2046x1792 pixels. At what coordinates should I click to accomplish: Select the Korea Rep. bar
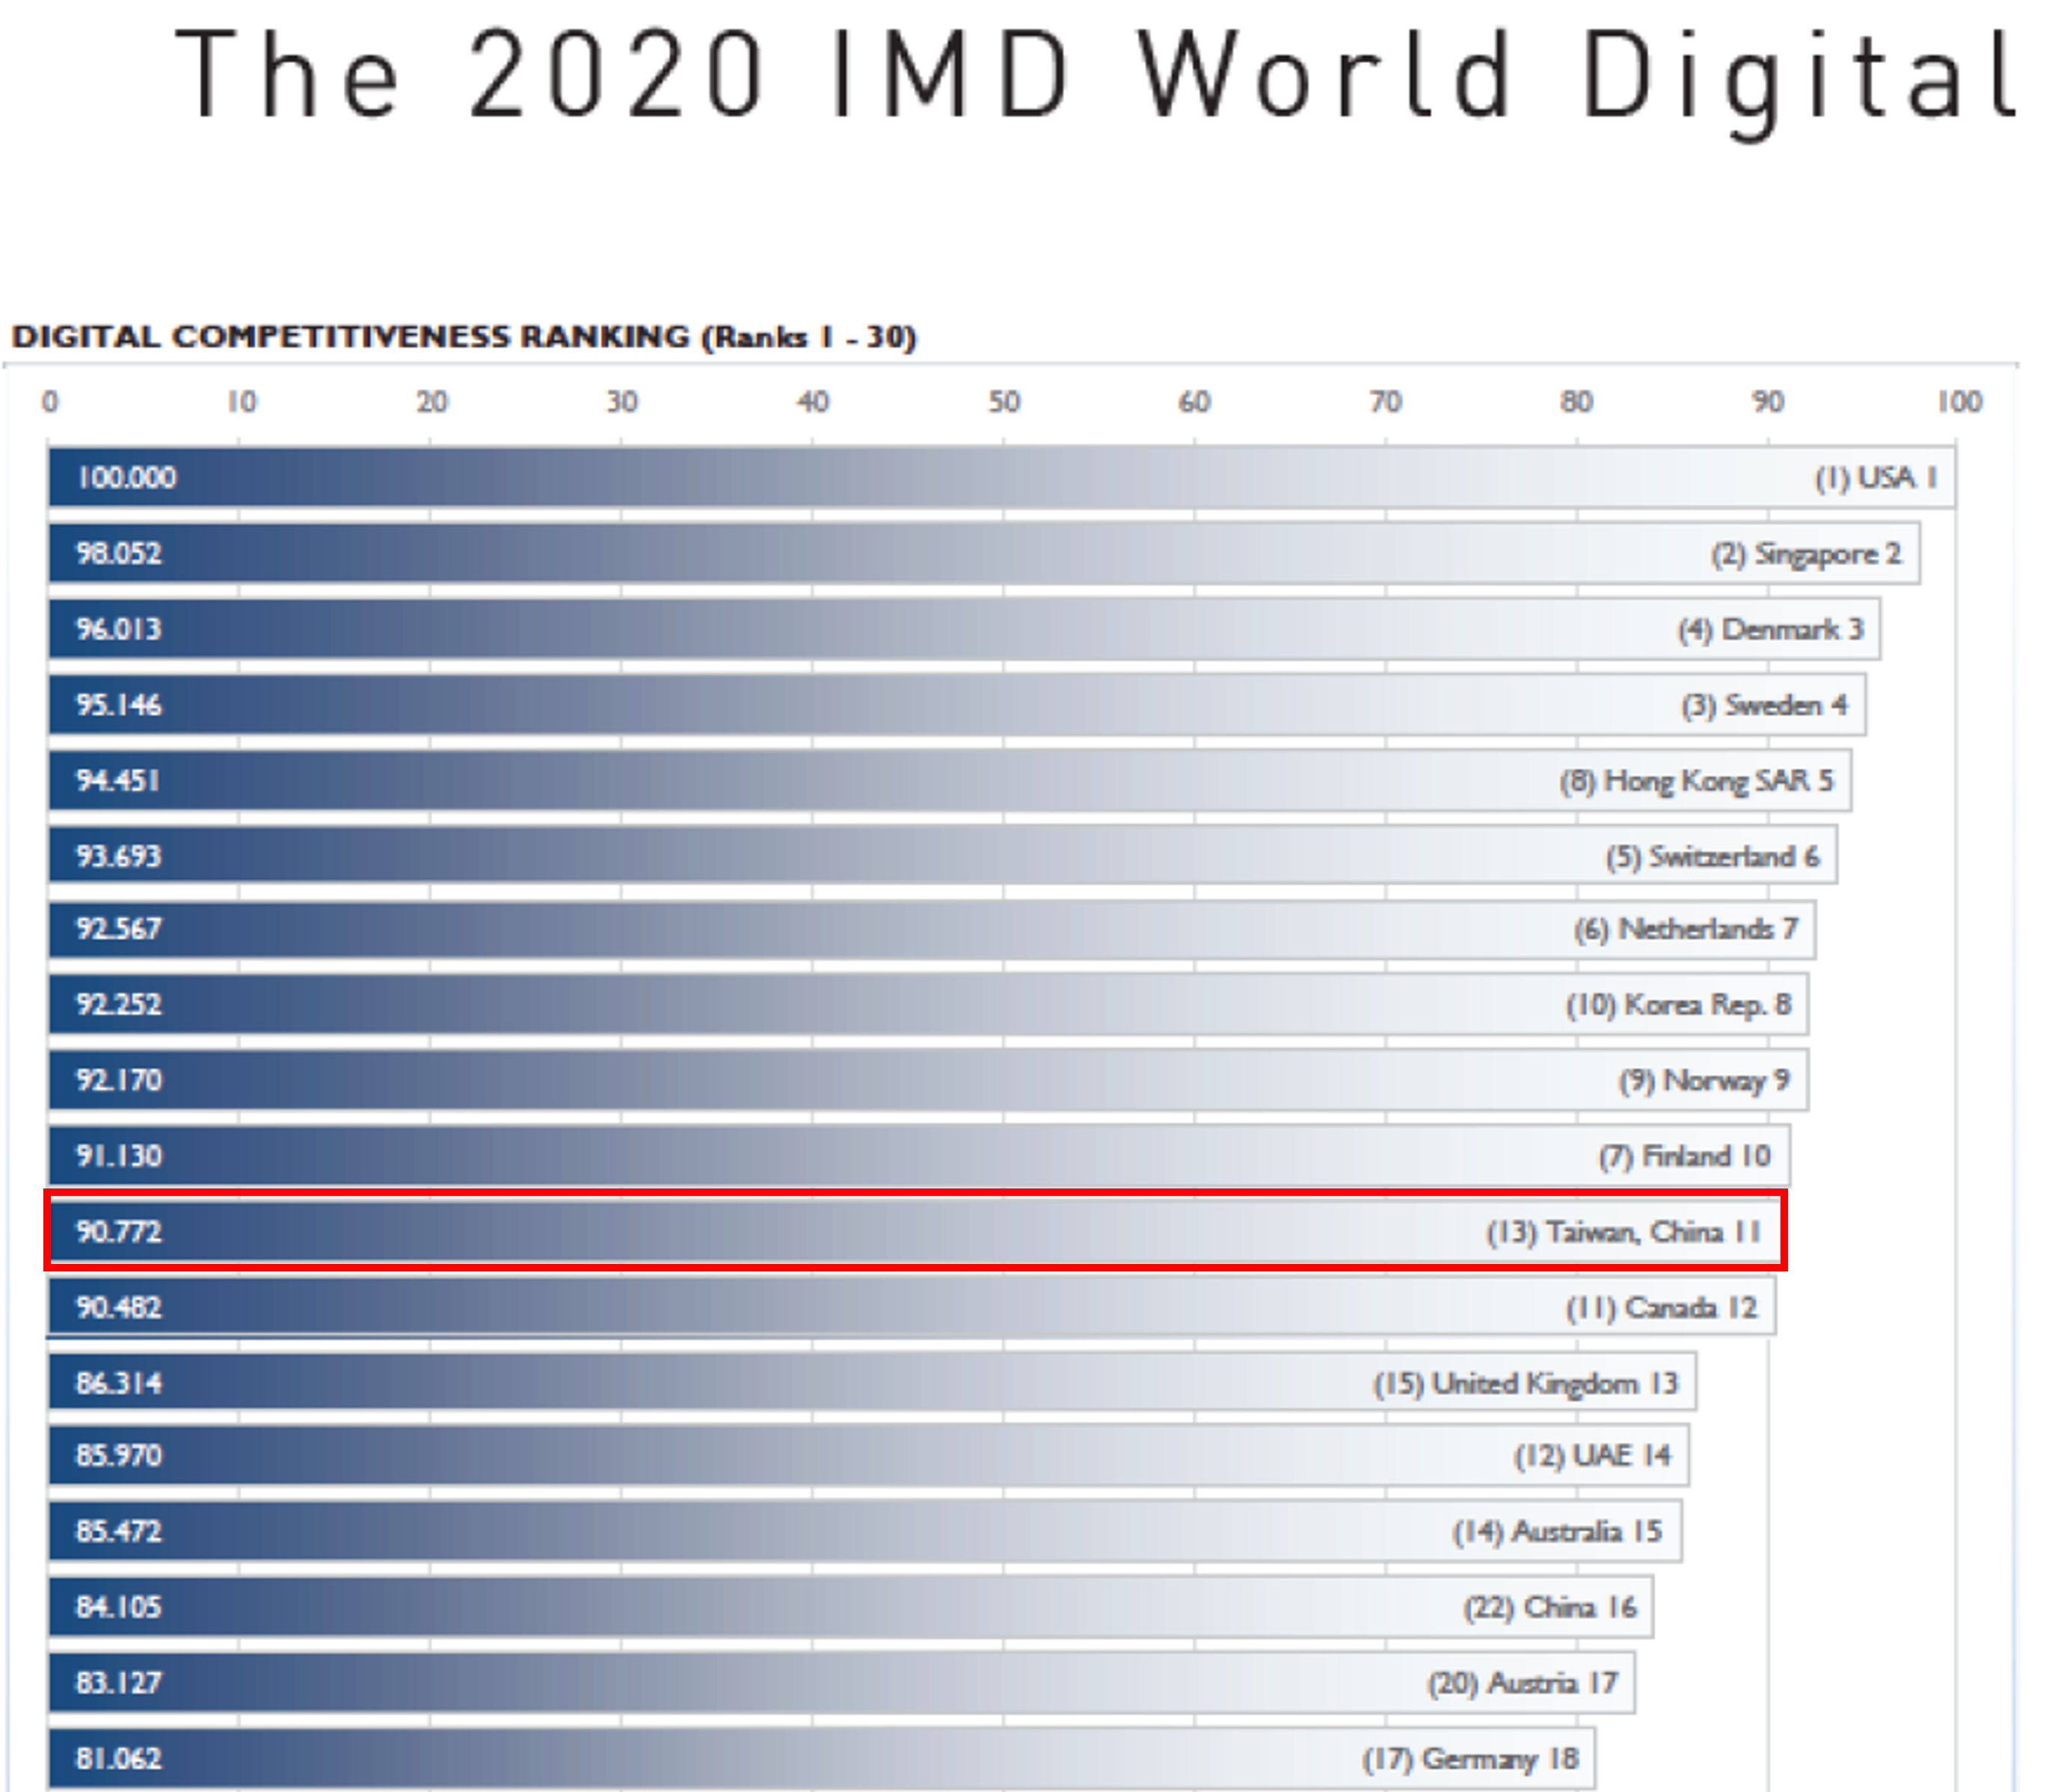click(928, 1005)
